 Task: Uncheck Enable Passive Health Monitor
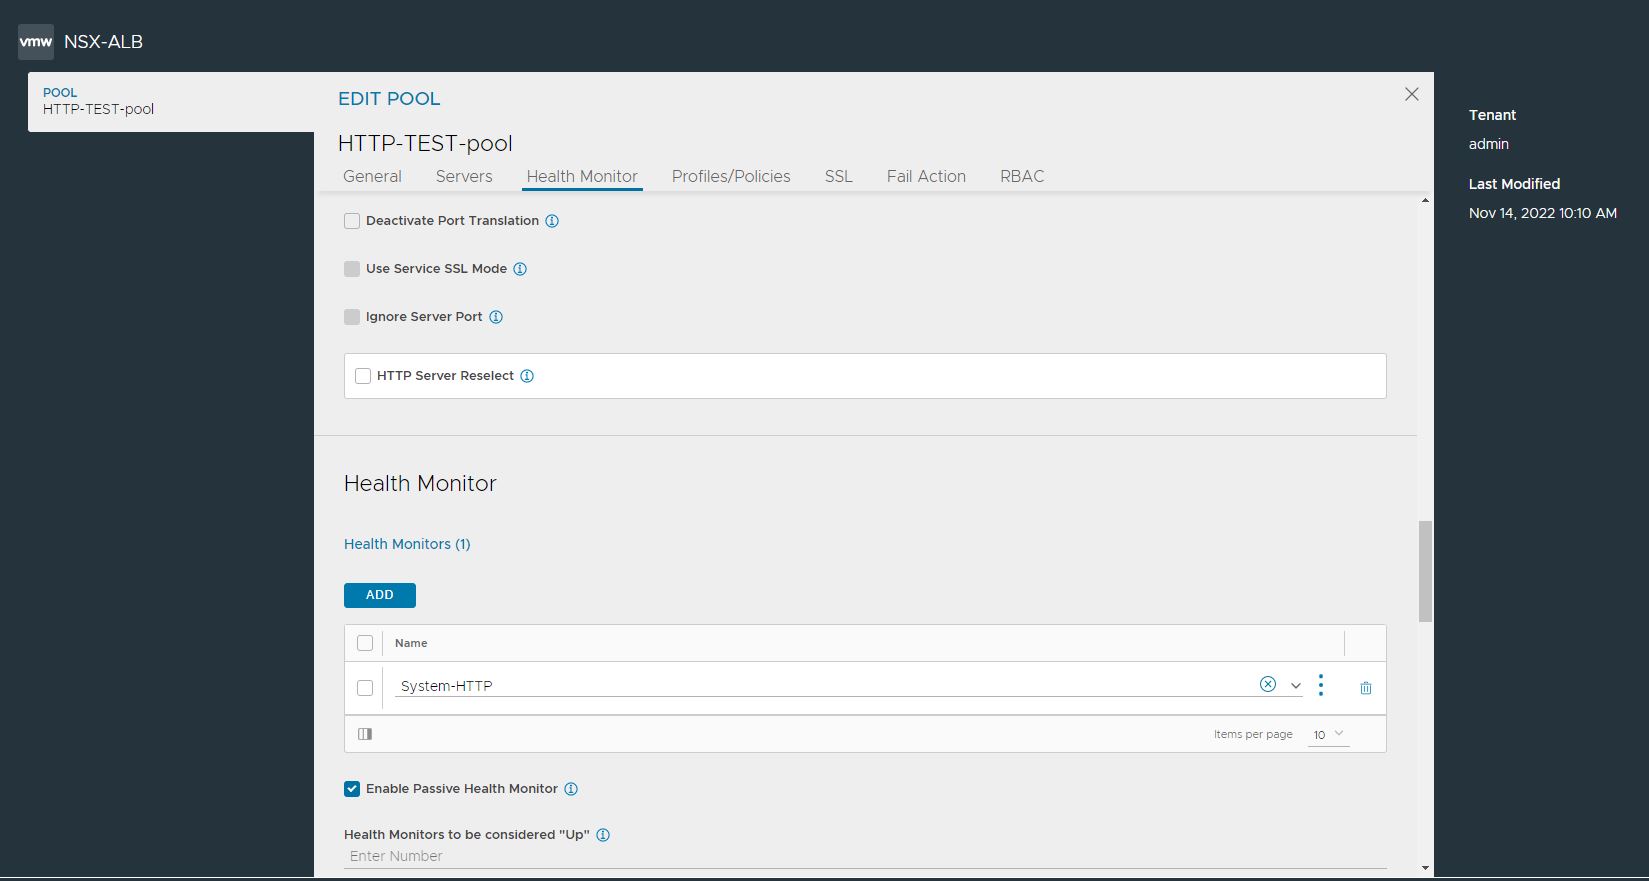click(352, 789)
